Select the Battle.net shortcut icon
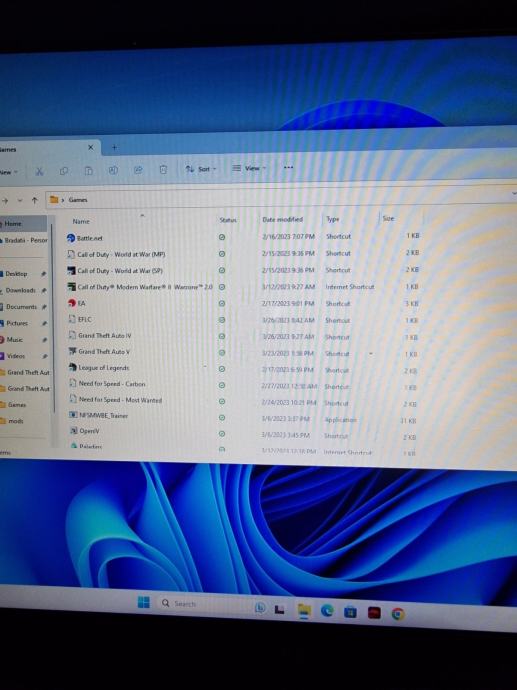 [x=71, y=238]
